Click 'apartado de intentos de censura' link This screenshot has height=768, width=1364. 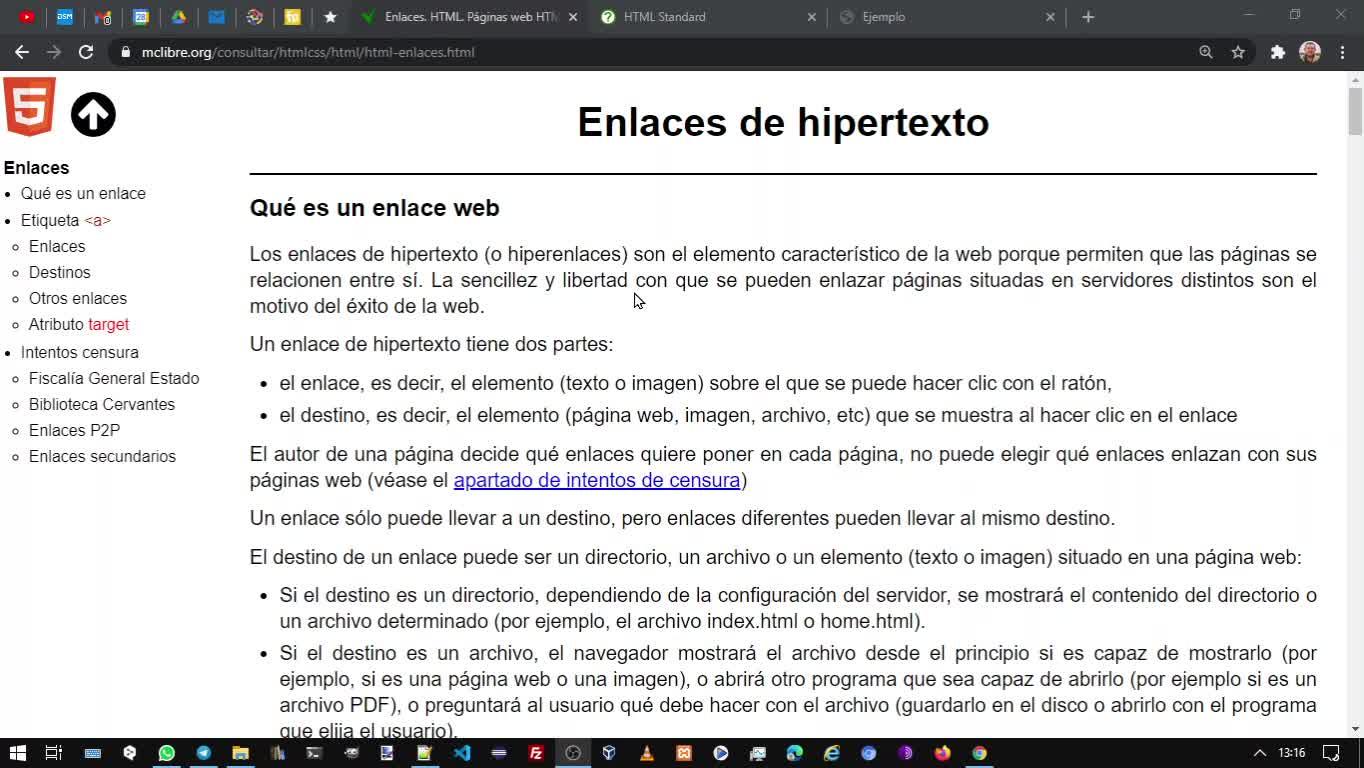pos(597,480)
